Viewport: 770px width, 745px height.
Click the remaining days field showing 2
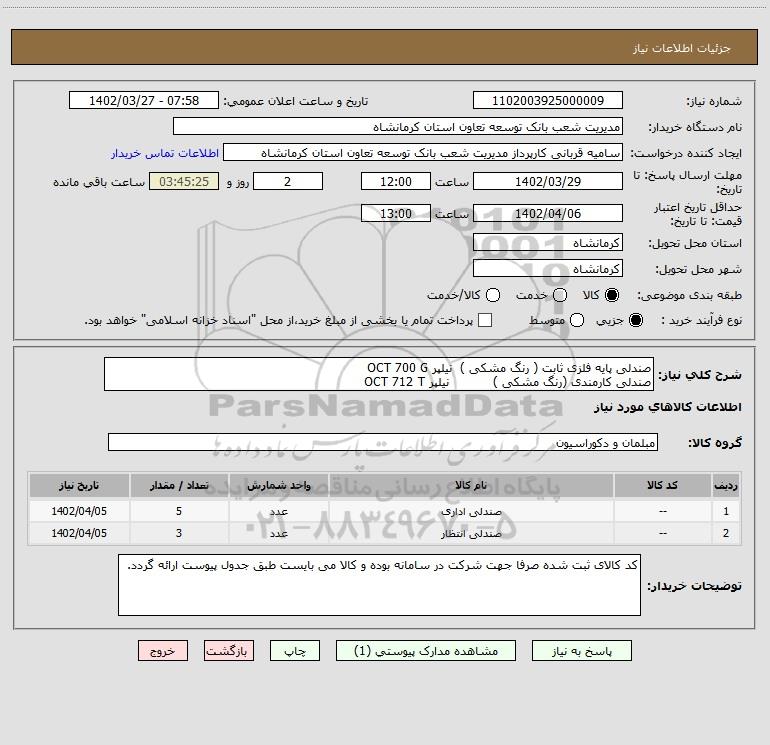pyautogui.click(x=288, y=181)
